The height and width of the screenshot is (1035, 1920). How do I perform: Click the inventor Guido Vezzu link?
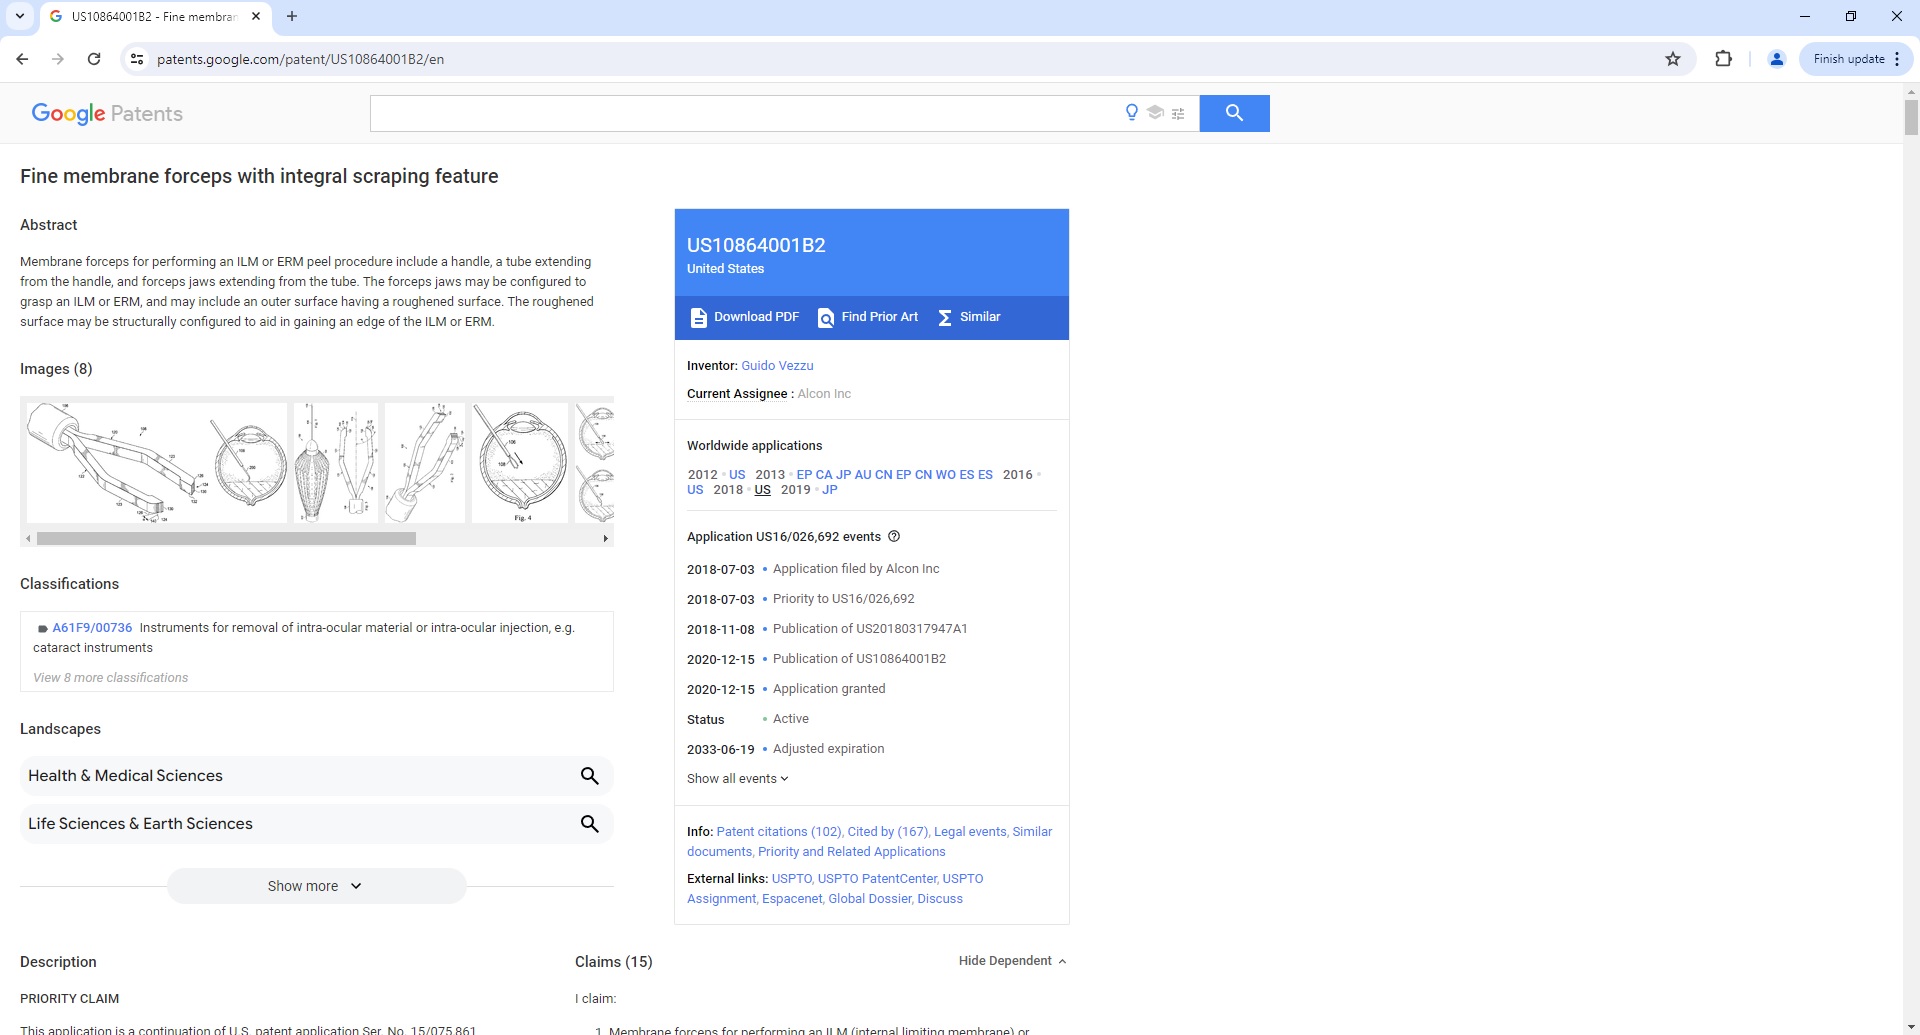point(777,365)
